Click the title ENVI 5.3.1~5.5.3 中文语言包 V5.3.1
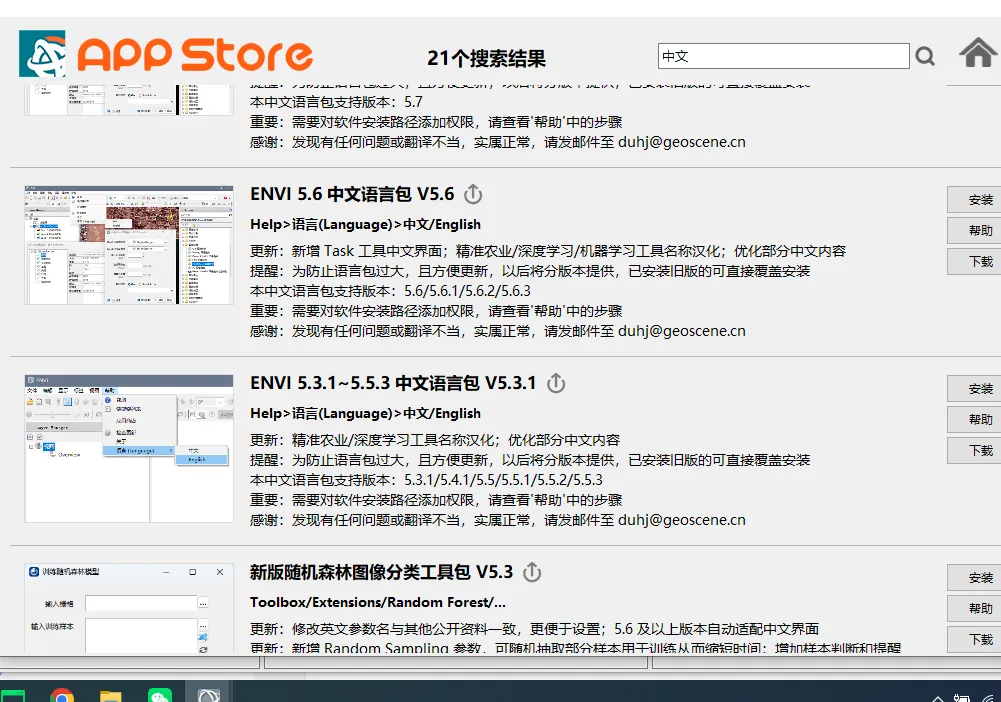1001x702 pixels. point(393,383)
